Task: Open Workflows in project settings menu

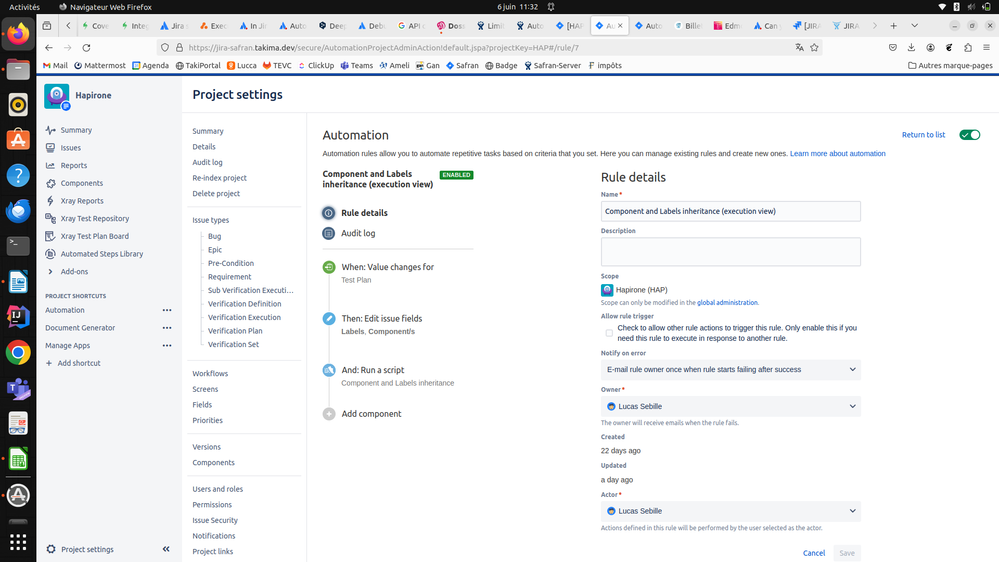Action: click(x=210, y=374)
